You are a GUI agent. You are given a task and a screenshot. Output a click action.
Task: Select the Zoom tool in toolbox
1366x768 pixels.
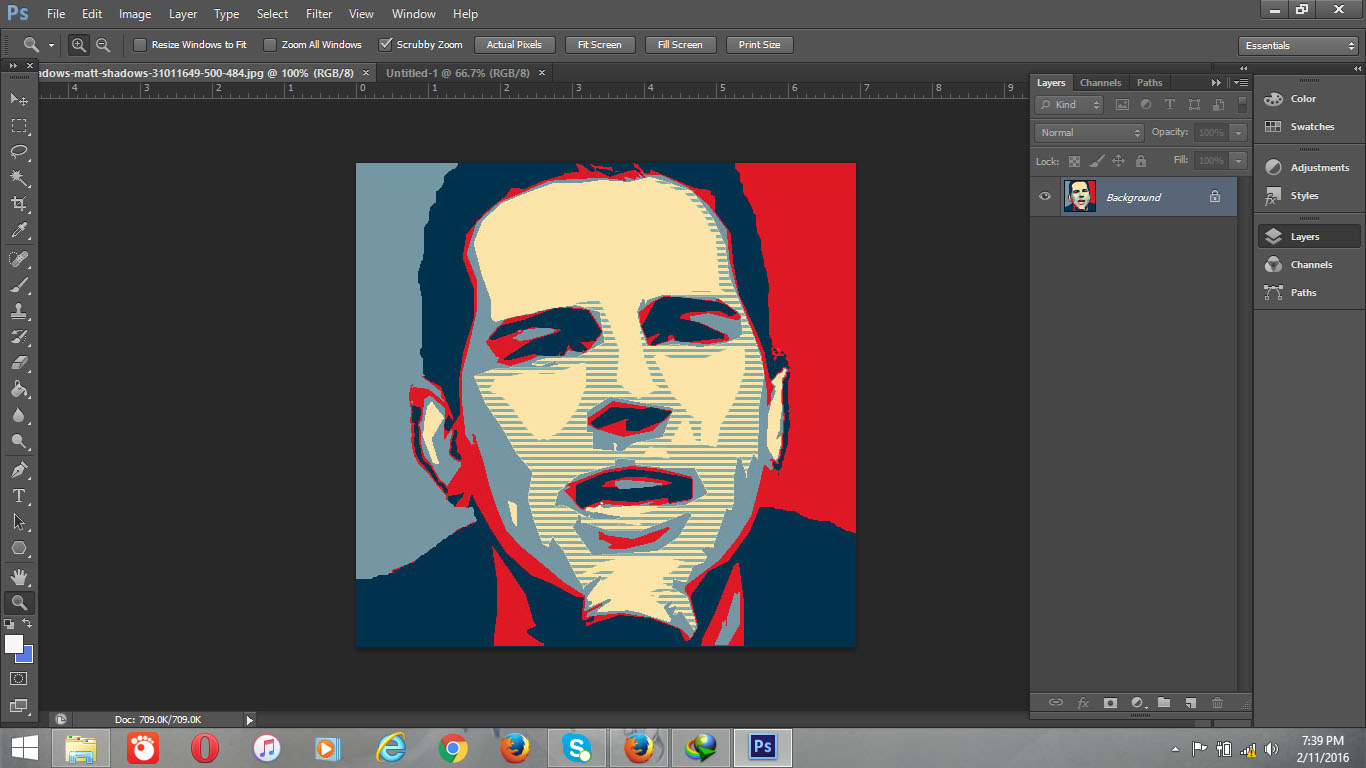pyautogui.click(x=19, y=603)
